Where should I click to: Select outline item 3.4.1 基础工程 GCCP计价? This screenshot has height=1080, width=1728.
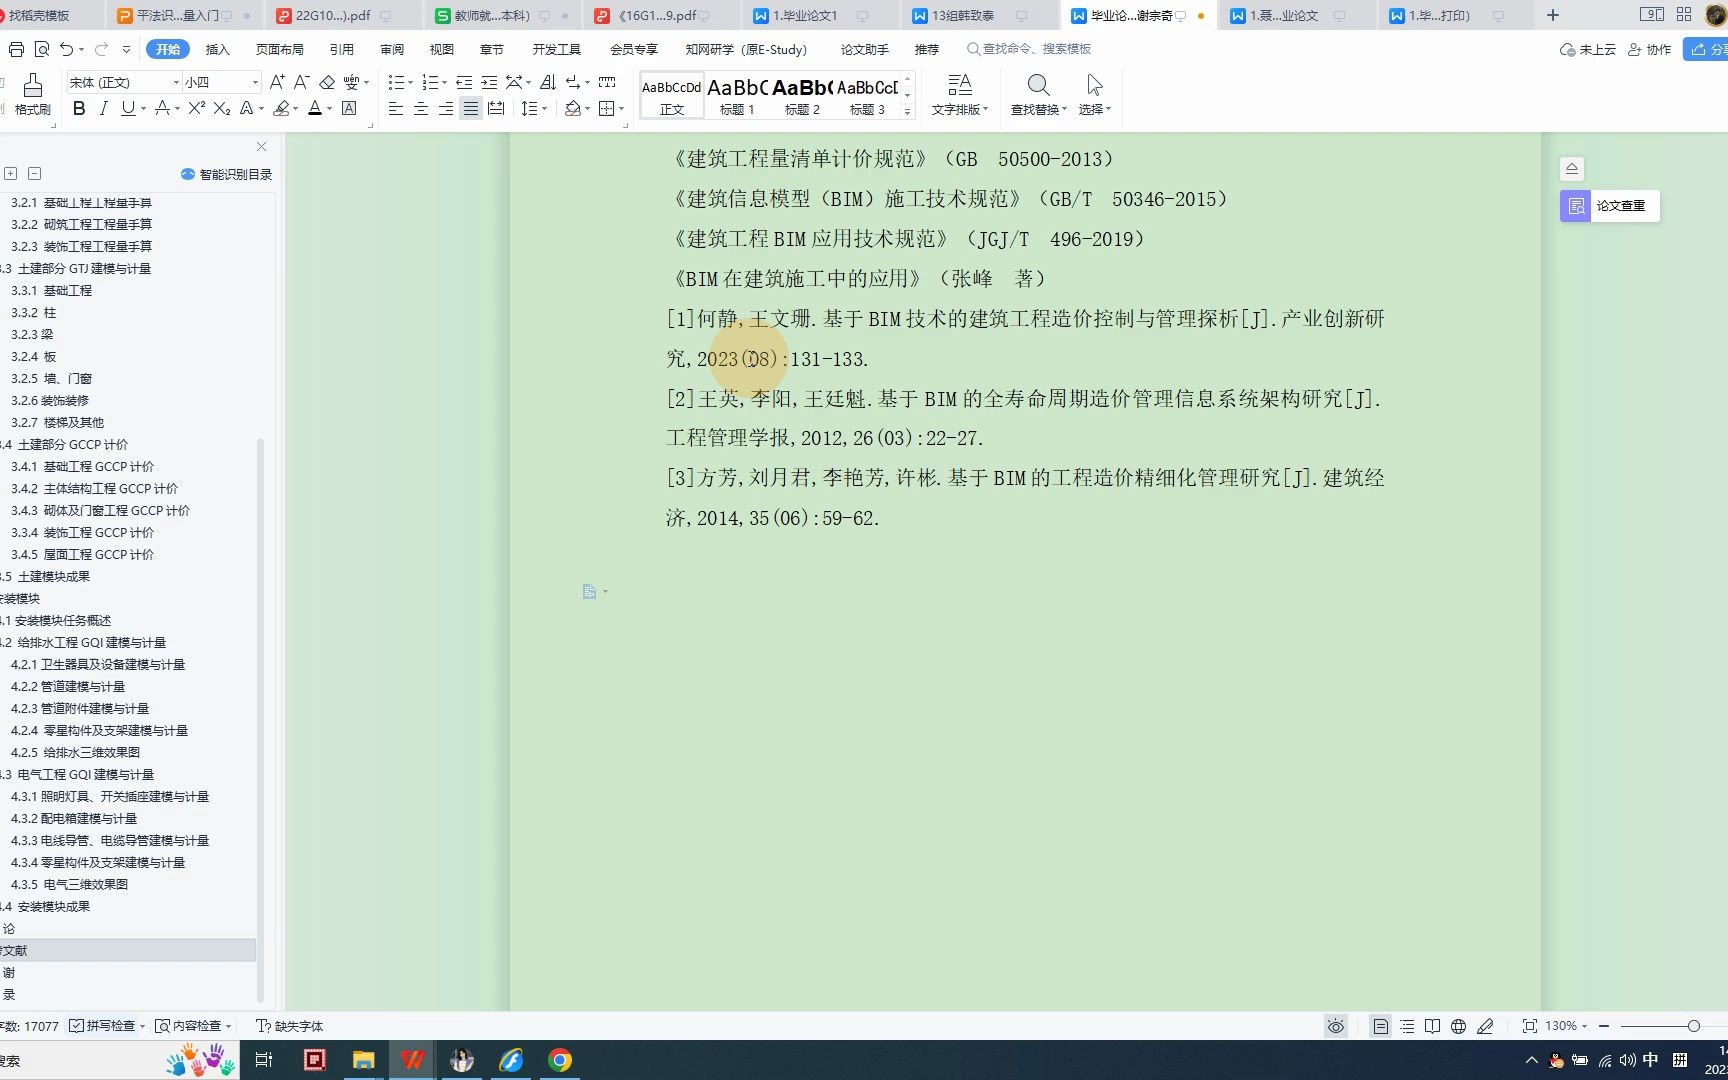pyautogui.click(x=82, y=466)
